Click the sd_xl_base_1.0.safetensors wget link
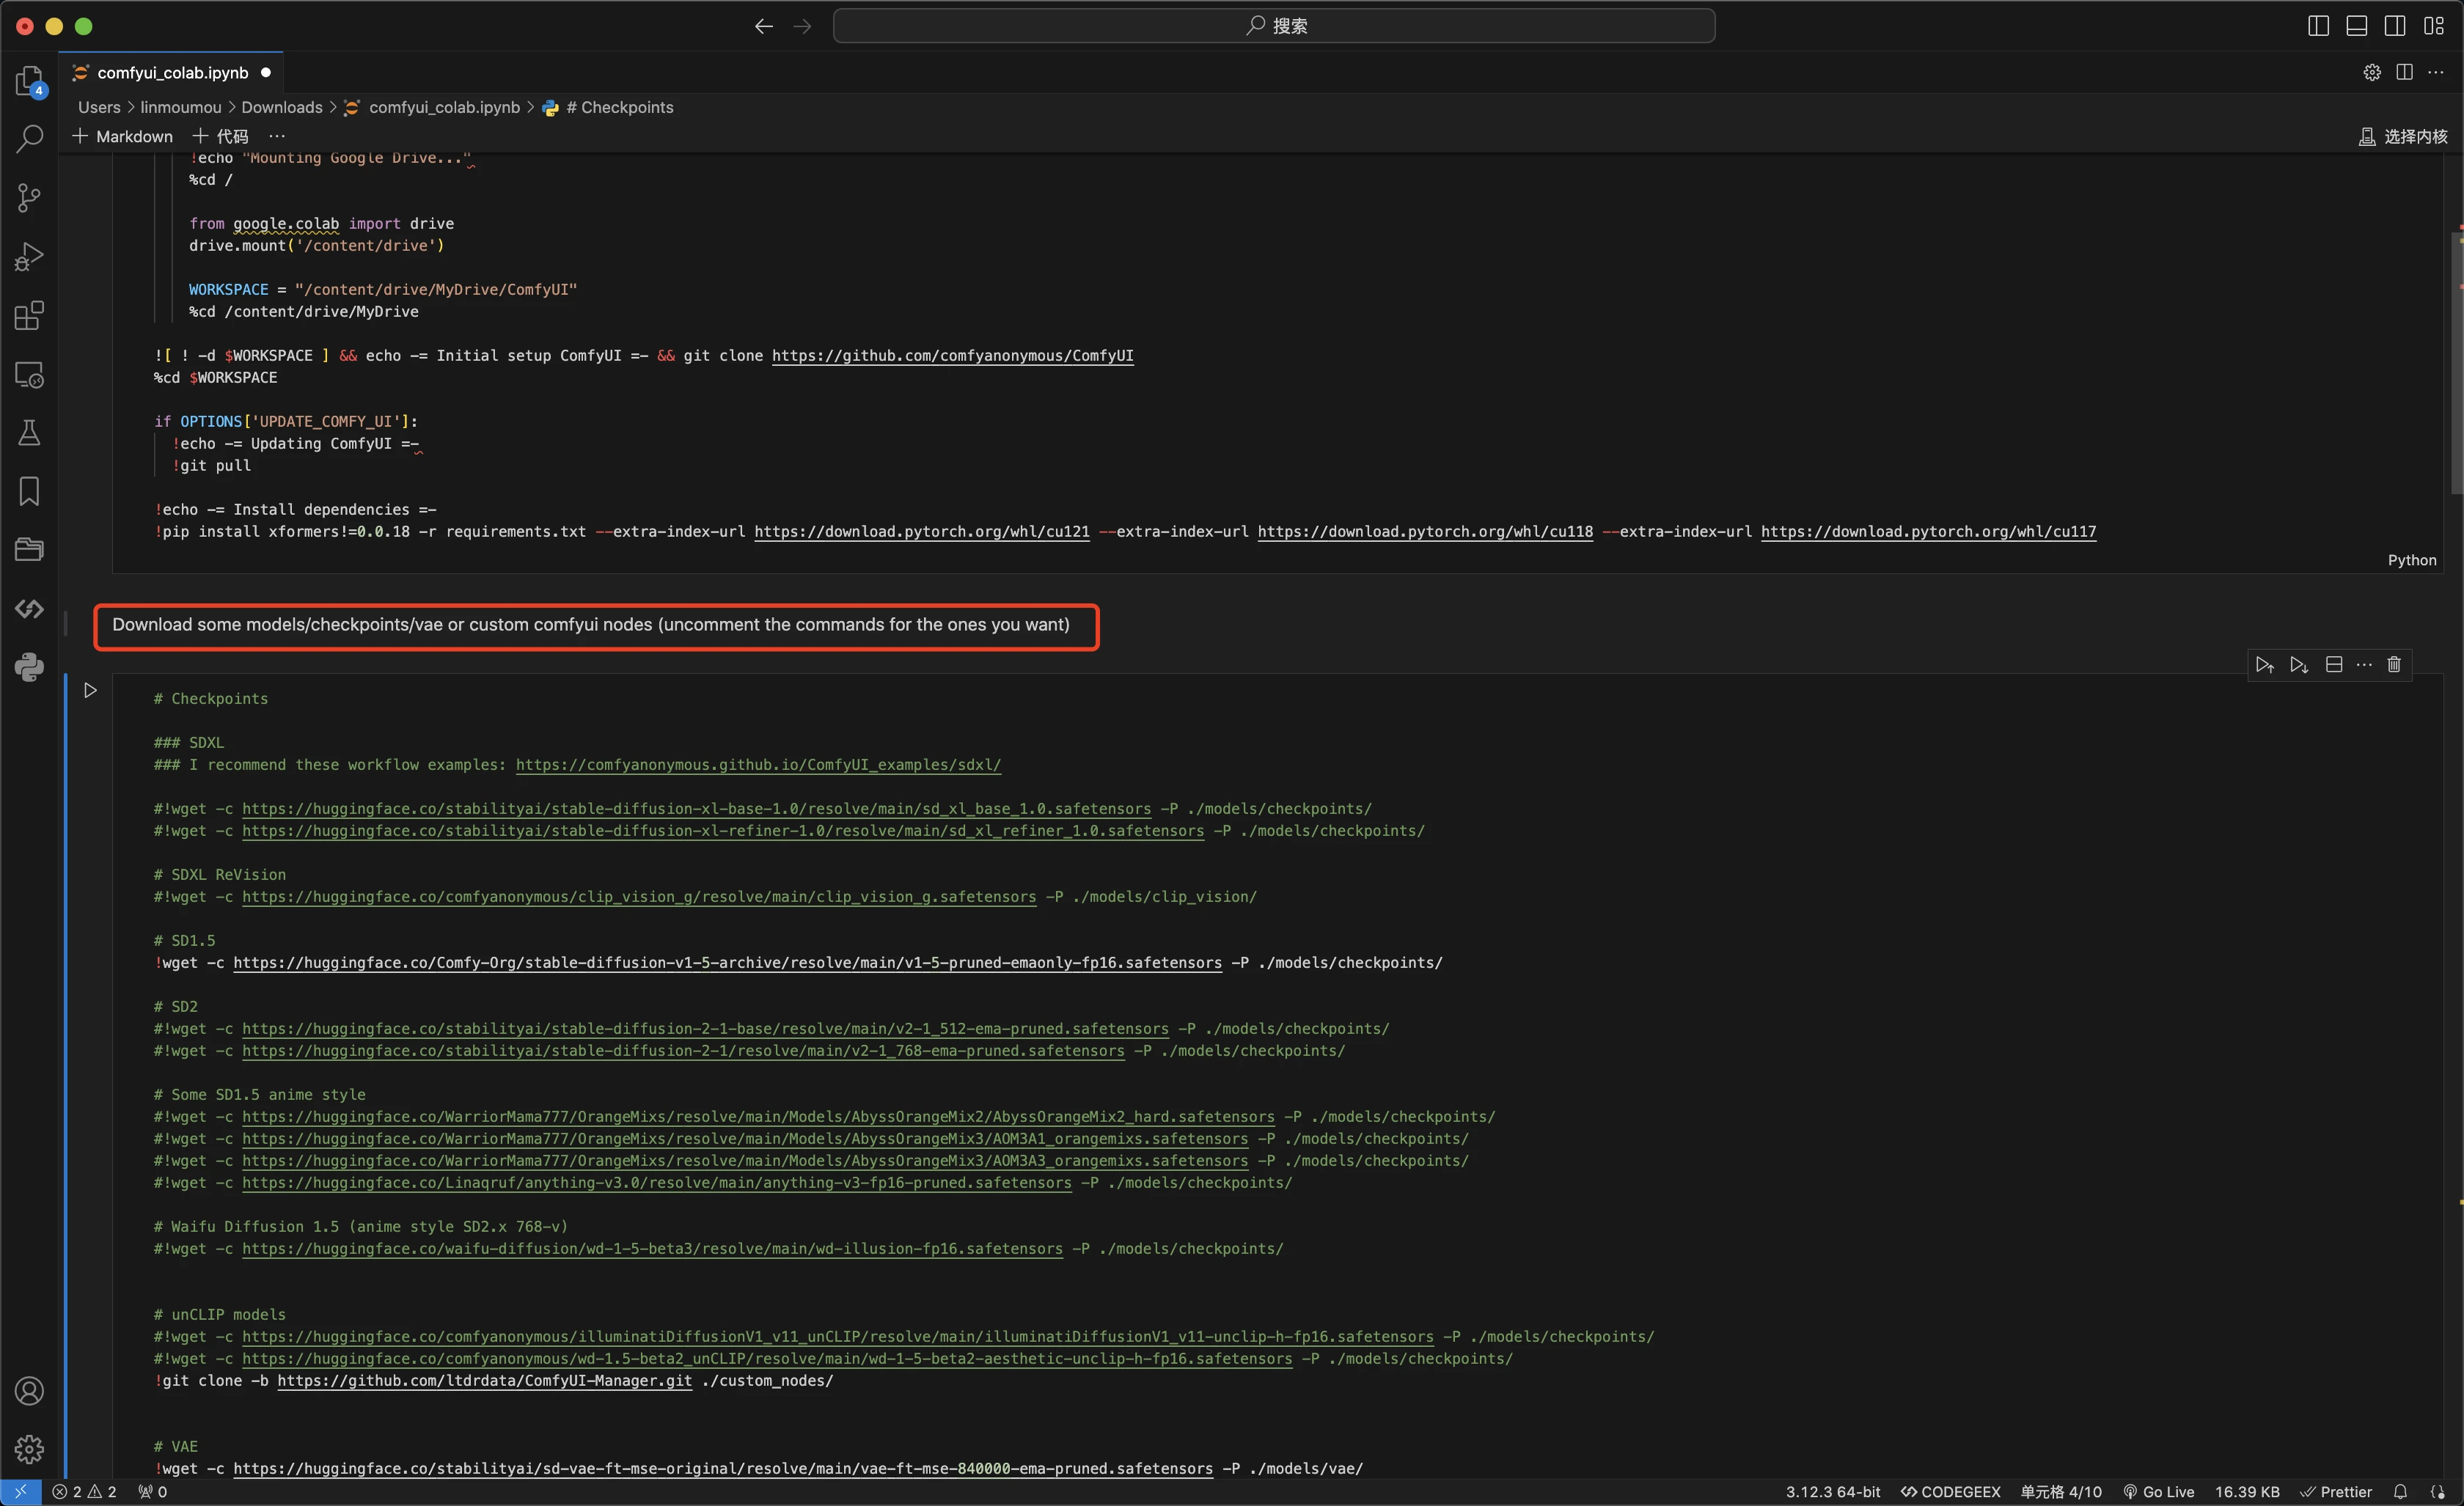 pos(696,808)
